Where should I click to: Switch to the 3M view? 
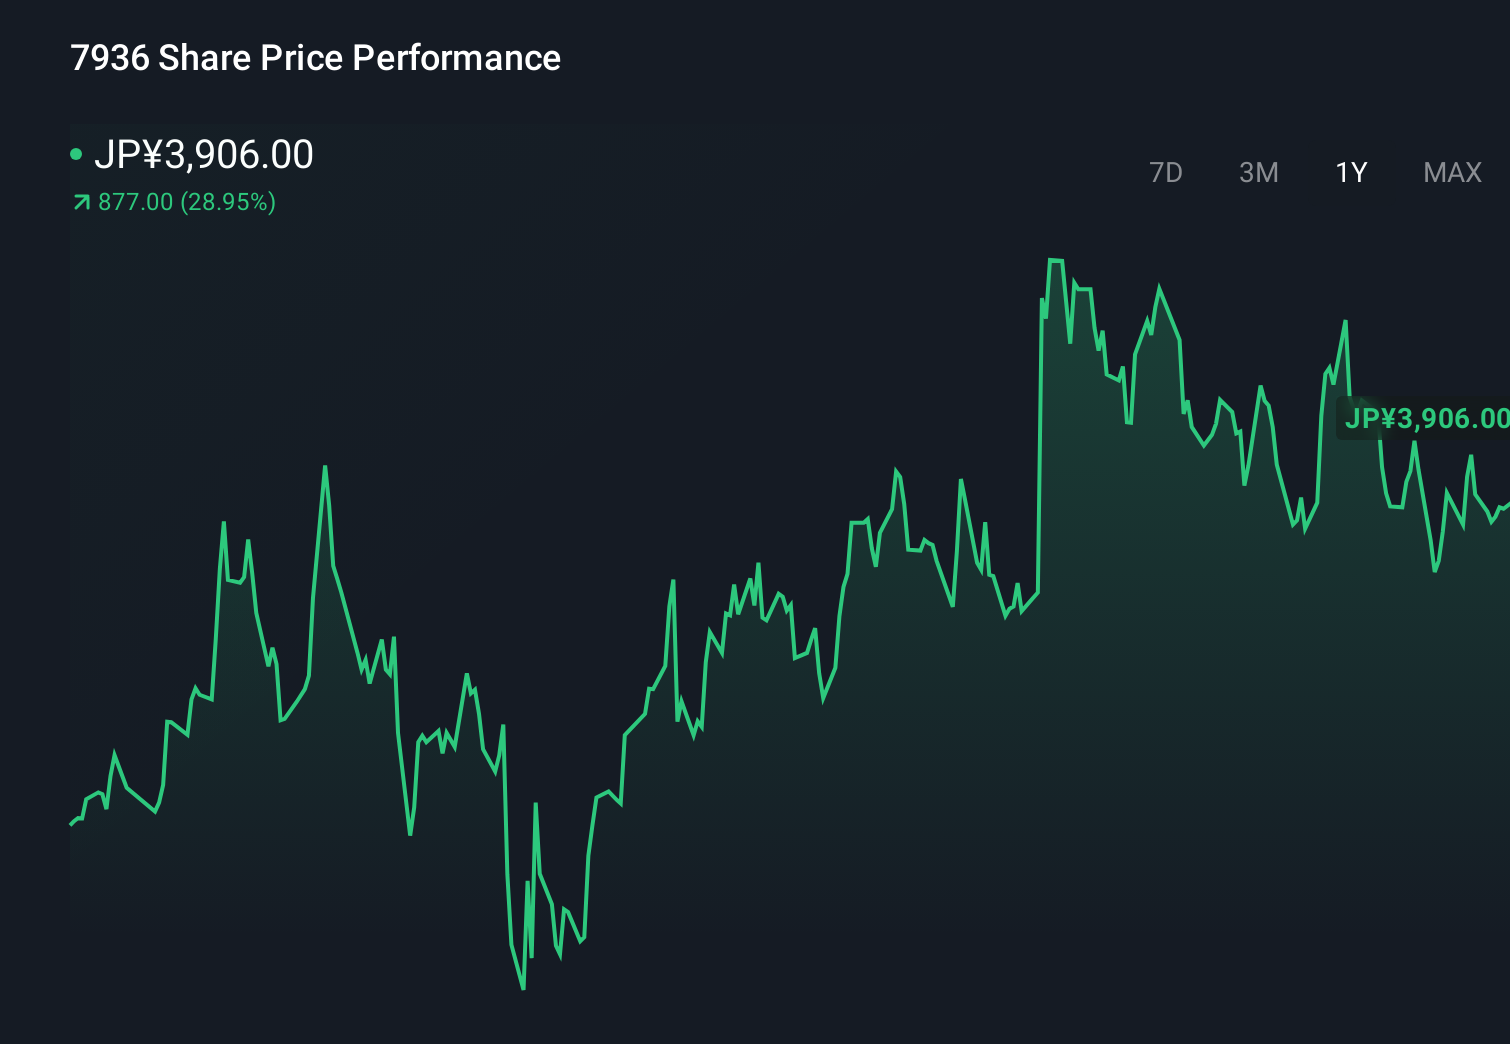click(x=1258, y=172)
